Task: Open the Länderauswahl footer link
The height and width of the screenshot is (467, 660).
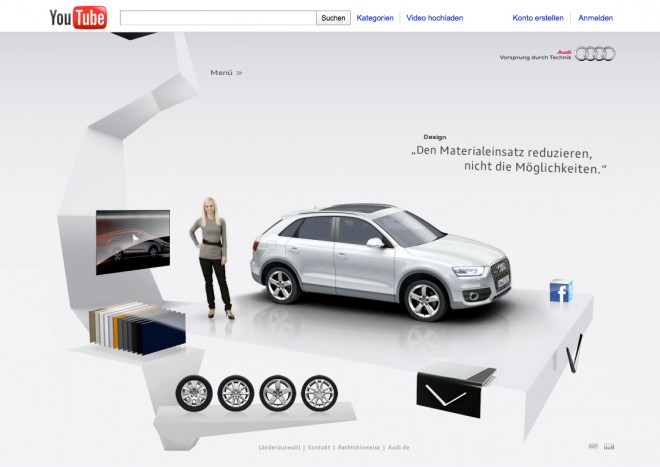Action: tap(279, 447)
